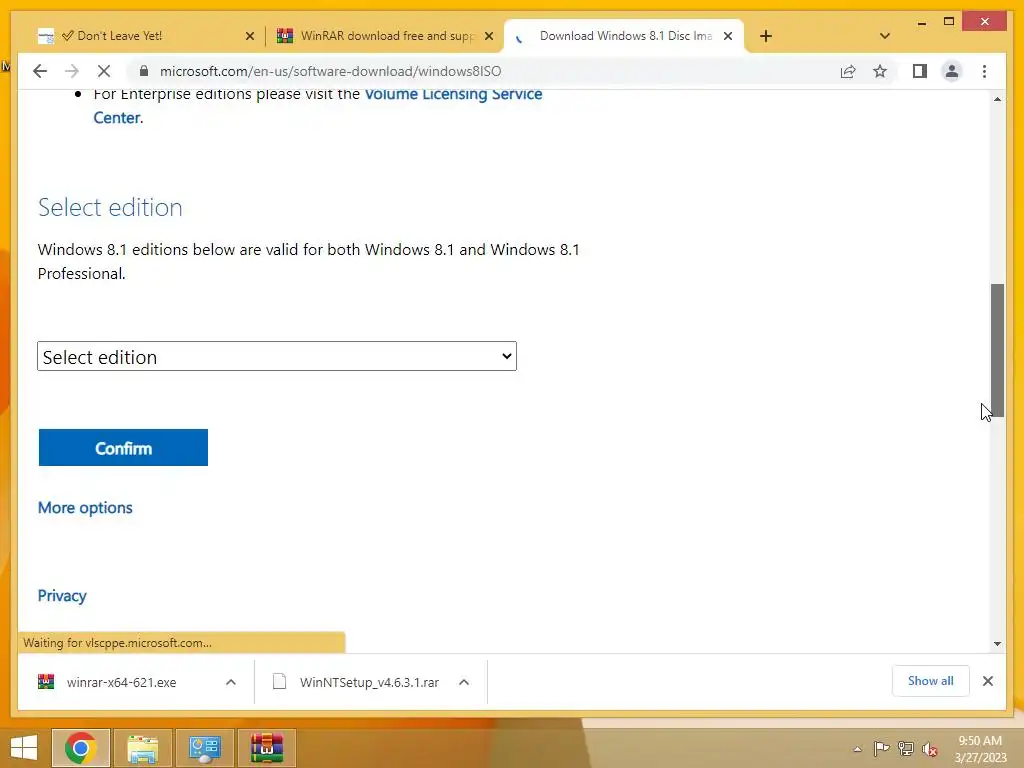The image size is (1024, 768).
Task: Open File Explorer from taskbar
Action: (142, 748)
